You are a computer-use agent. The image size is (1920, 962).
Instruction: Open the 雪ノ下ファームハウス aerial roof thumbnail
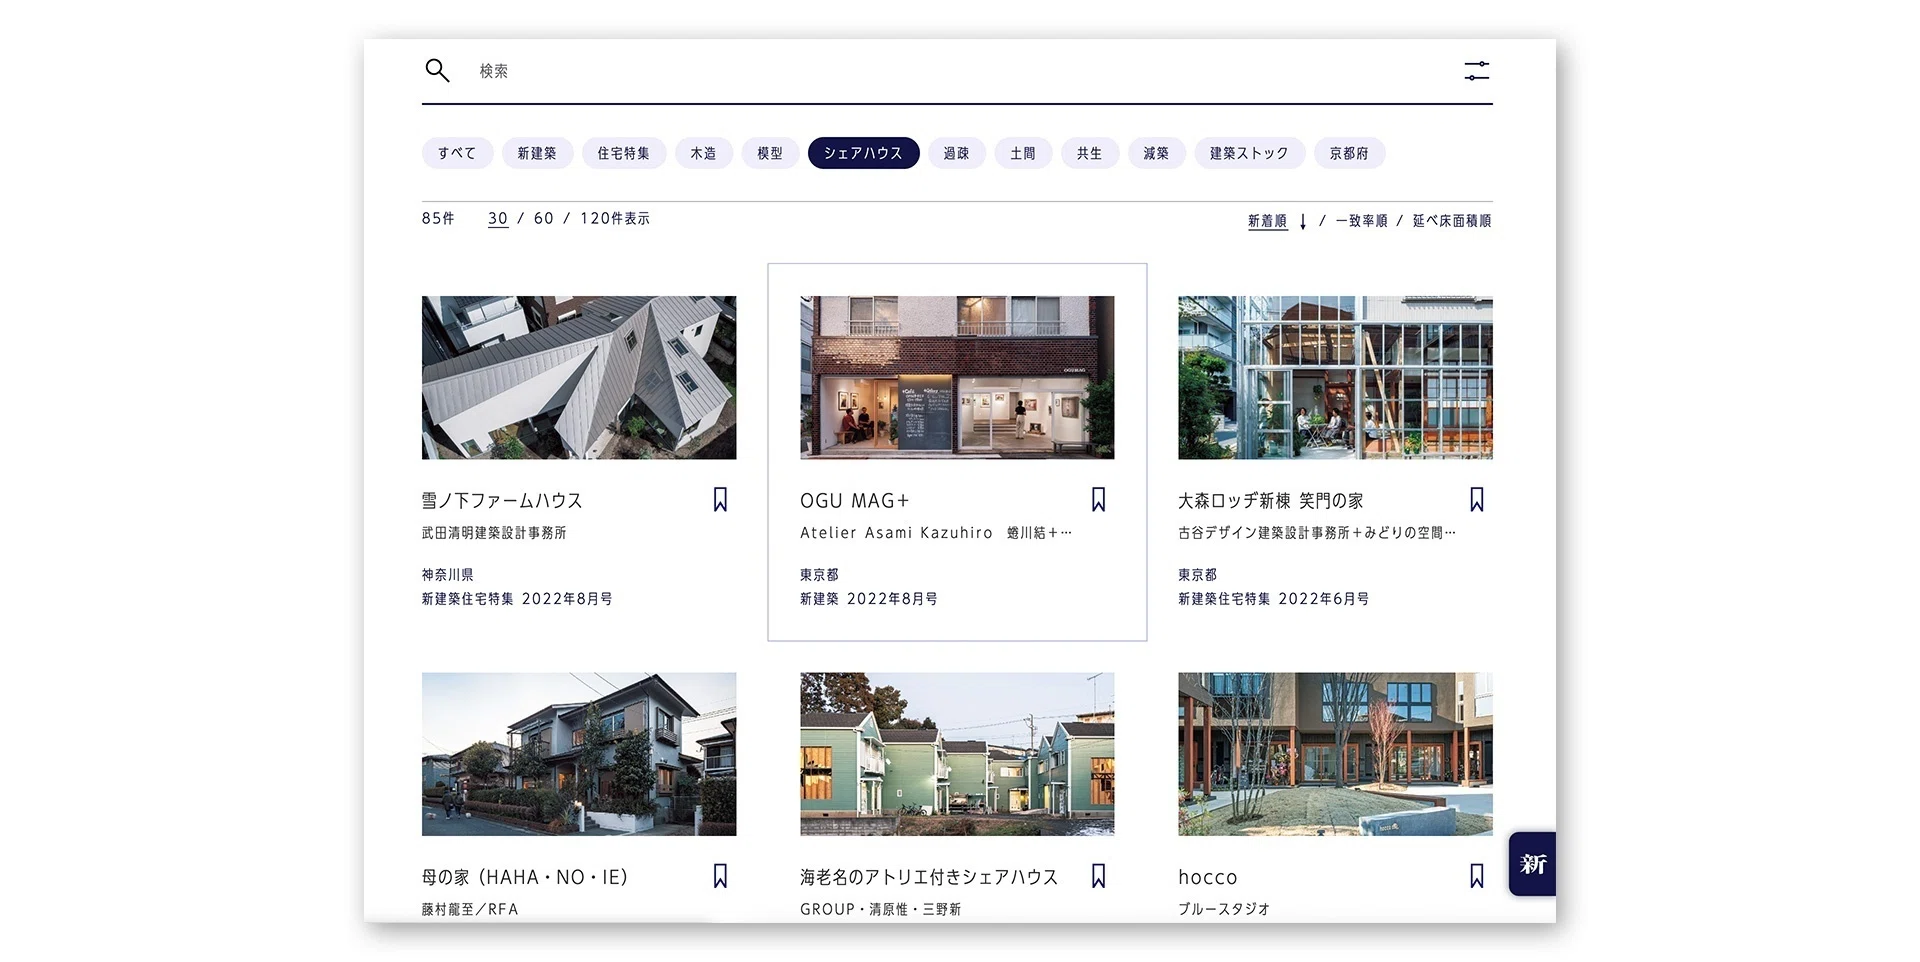click(579, 377)
